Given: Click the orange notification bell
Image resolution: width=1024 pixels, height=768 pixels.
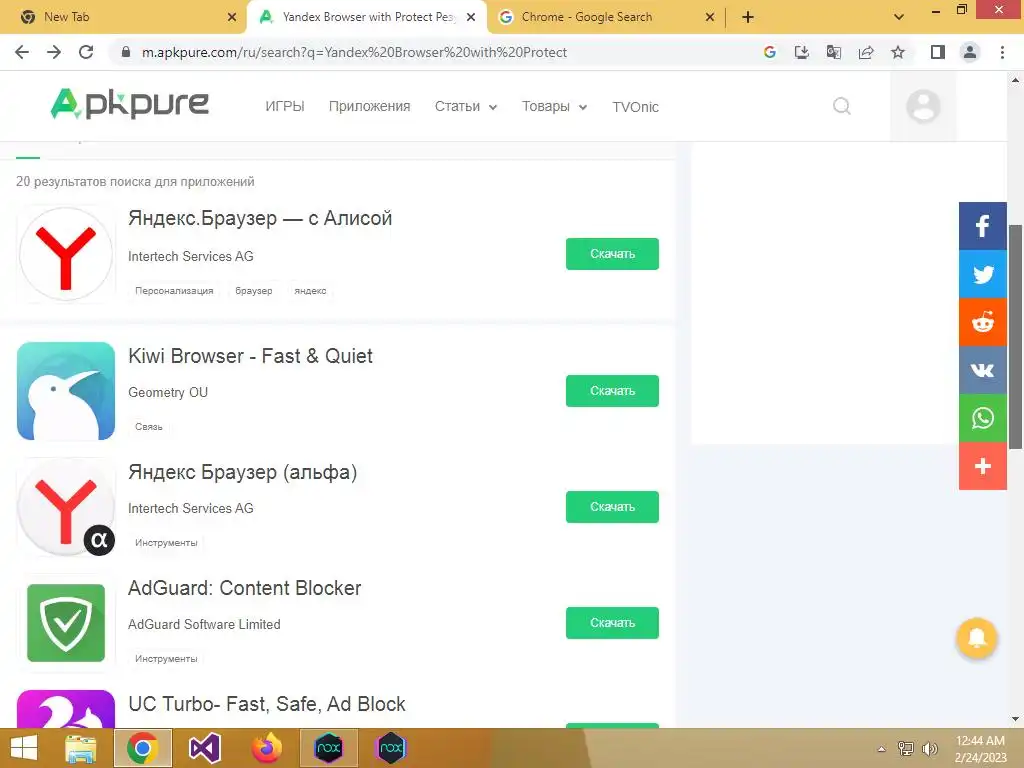Looking at the screenshot, I should pos(976,637).
